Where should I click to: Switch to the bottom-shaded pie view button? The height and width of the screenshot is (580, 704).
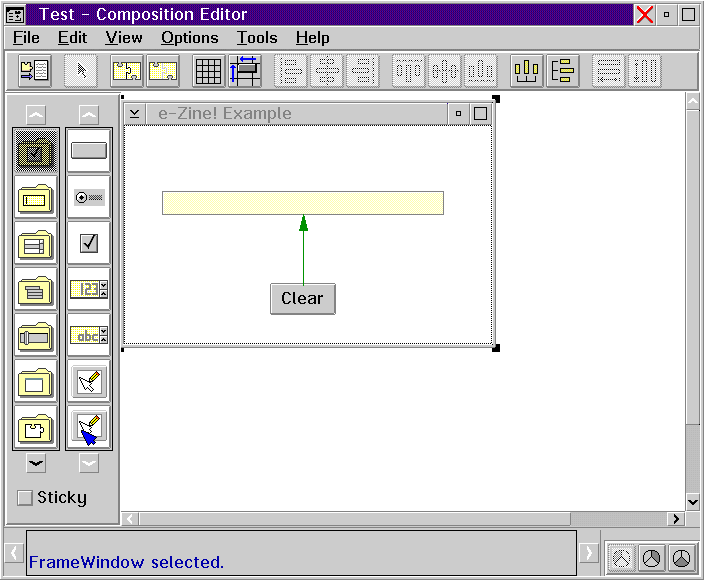coord(682,559)
